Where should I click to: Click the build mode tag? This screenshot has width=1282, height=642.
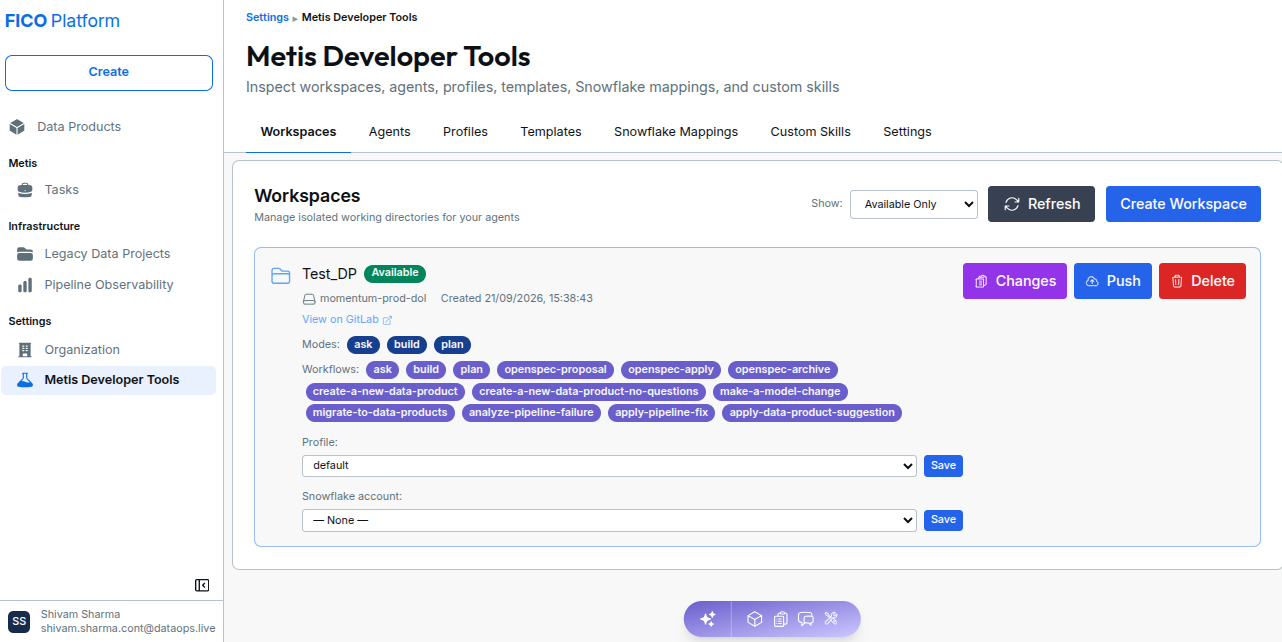[x=407, y=345]
